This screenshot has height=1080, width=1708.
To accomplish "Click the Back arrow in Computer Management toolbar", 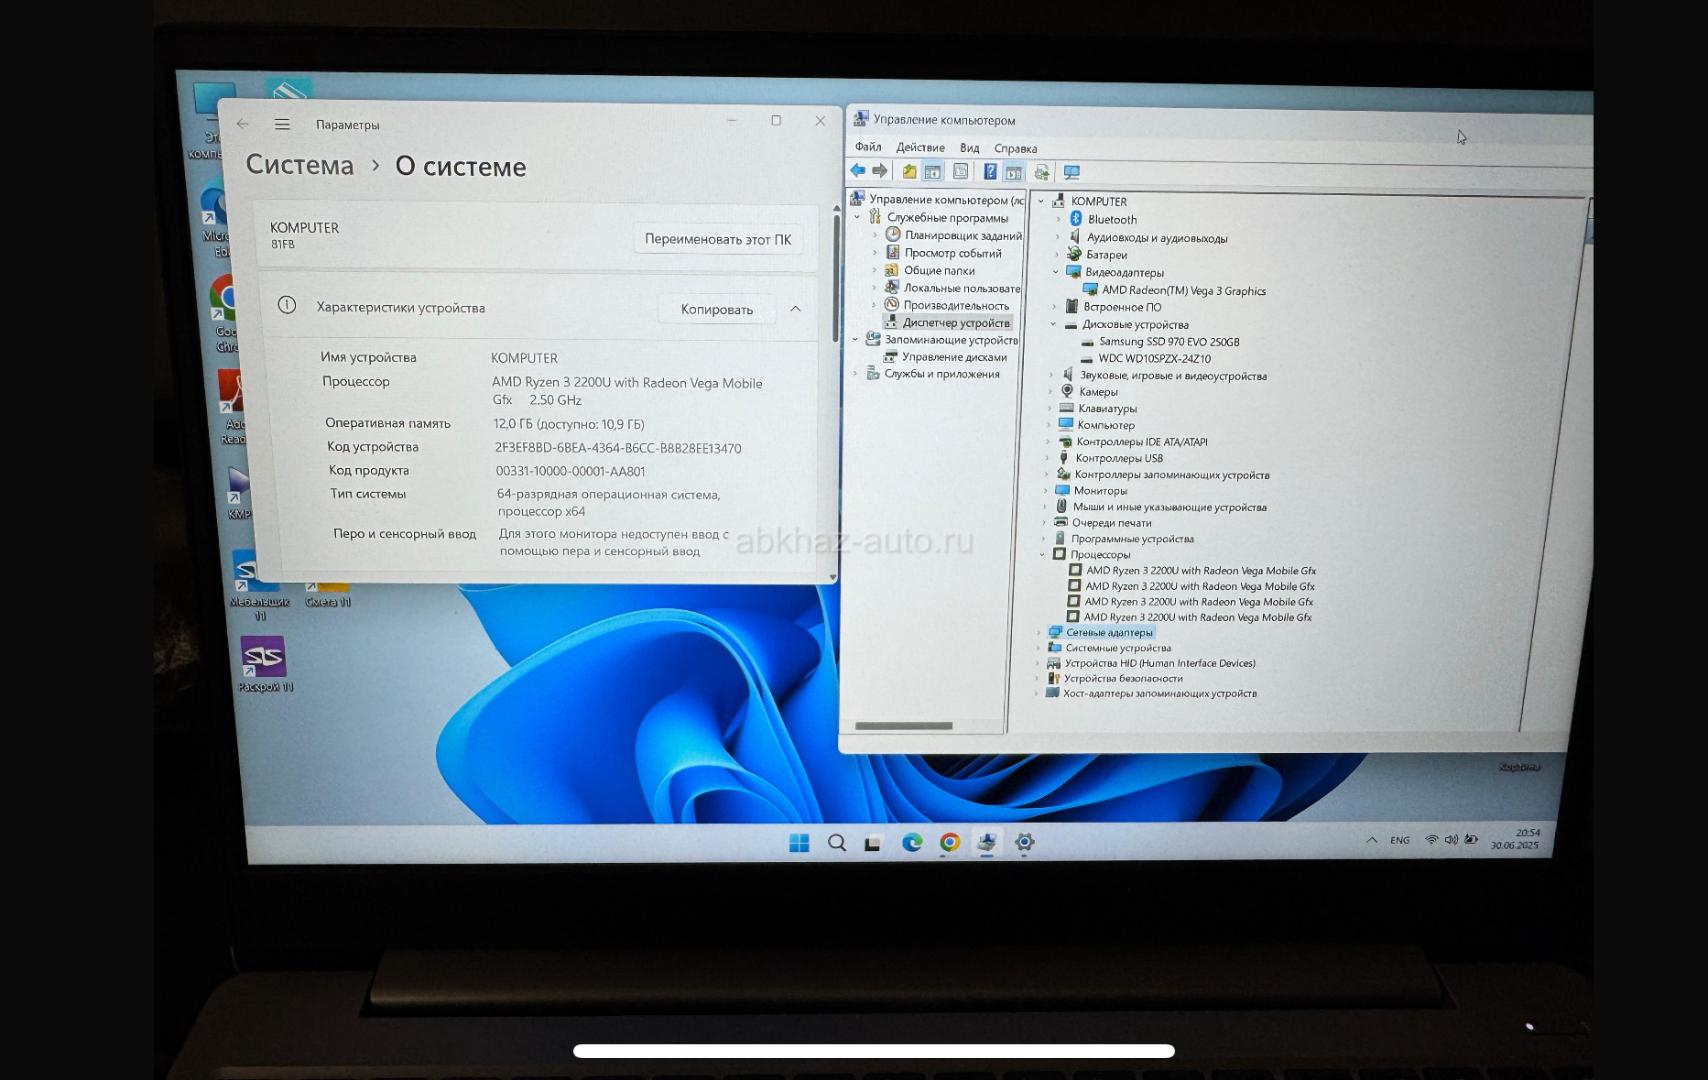I will tap(858, 170).
